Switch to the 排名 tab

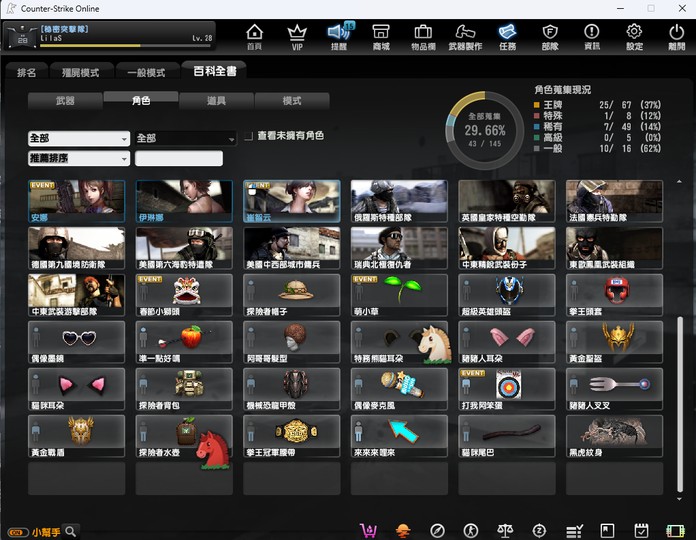[27, 73]
